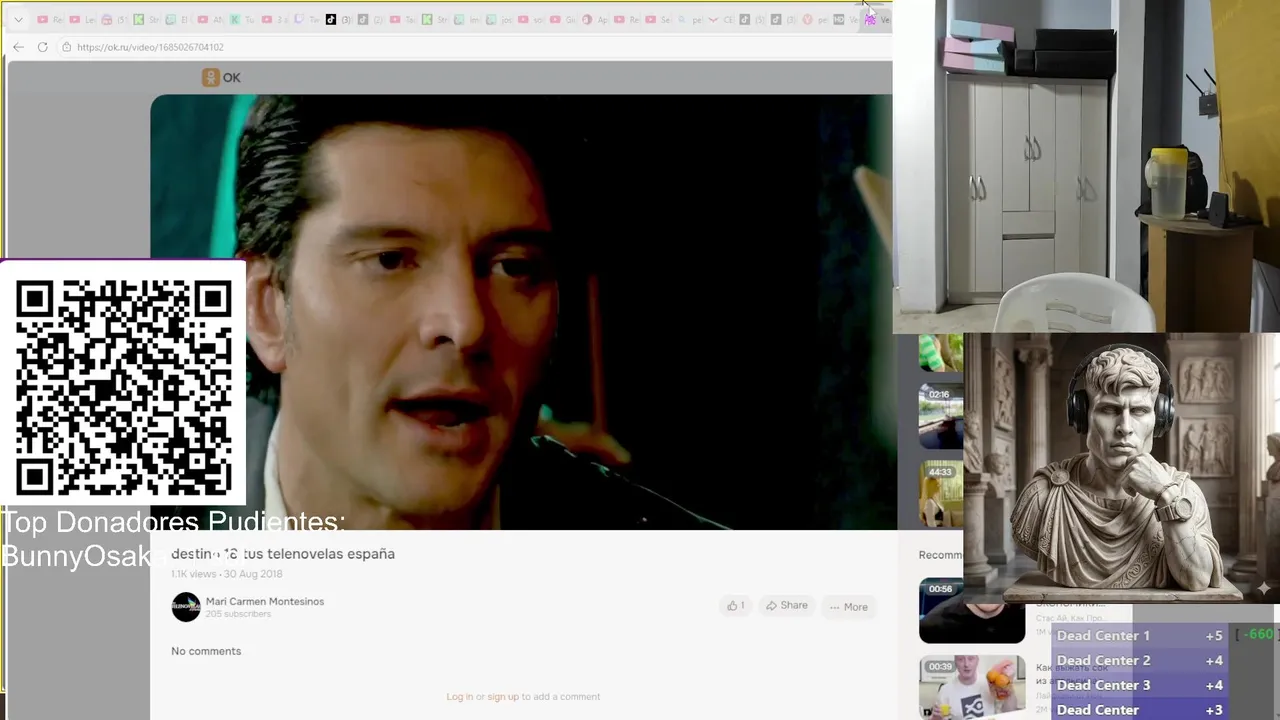Viewport: 1280px width, 720px height.
Task: Switch to the 'Ap' browser tab
Action: tap(594, 20)
